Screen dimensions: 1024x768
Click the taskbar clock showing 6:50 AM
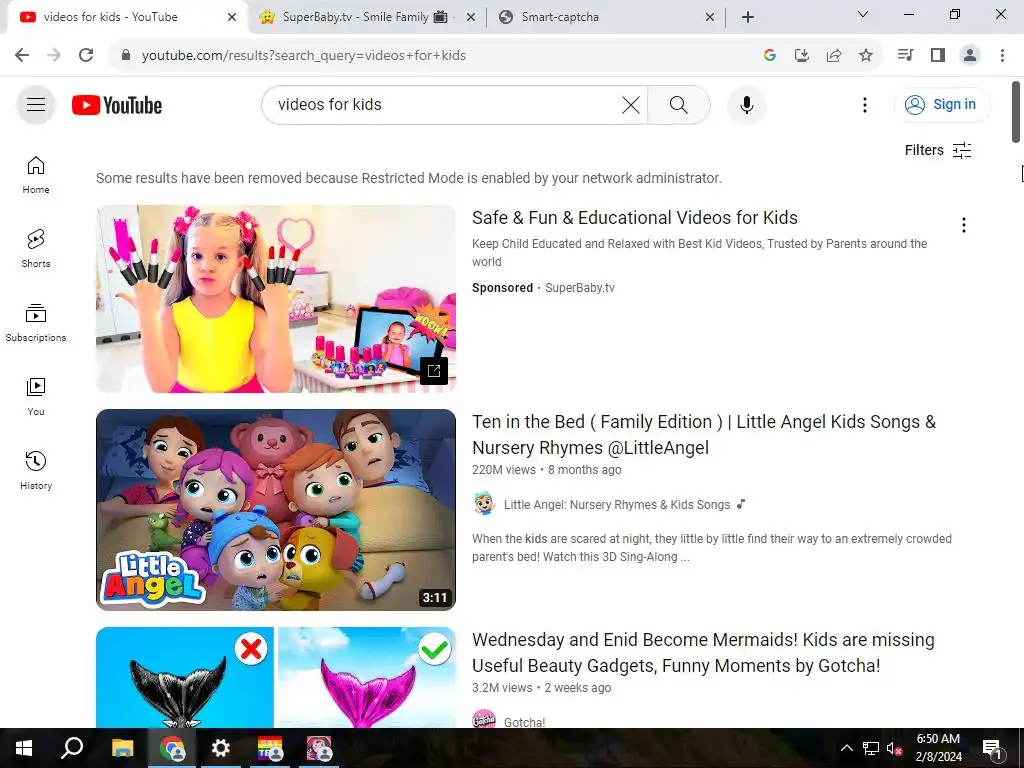tap(938, 748)
